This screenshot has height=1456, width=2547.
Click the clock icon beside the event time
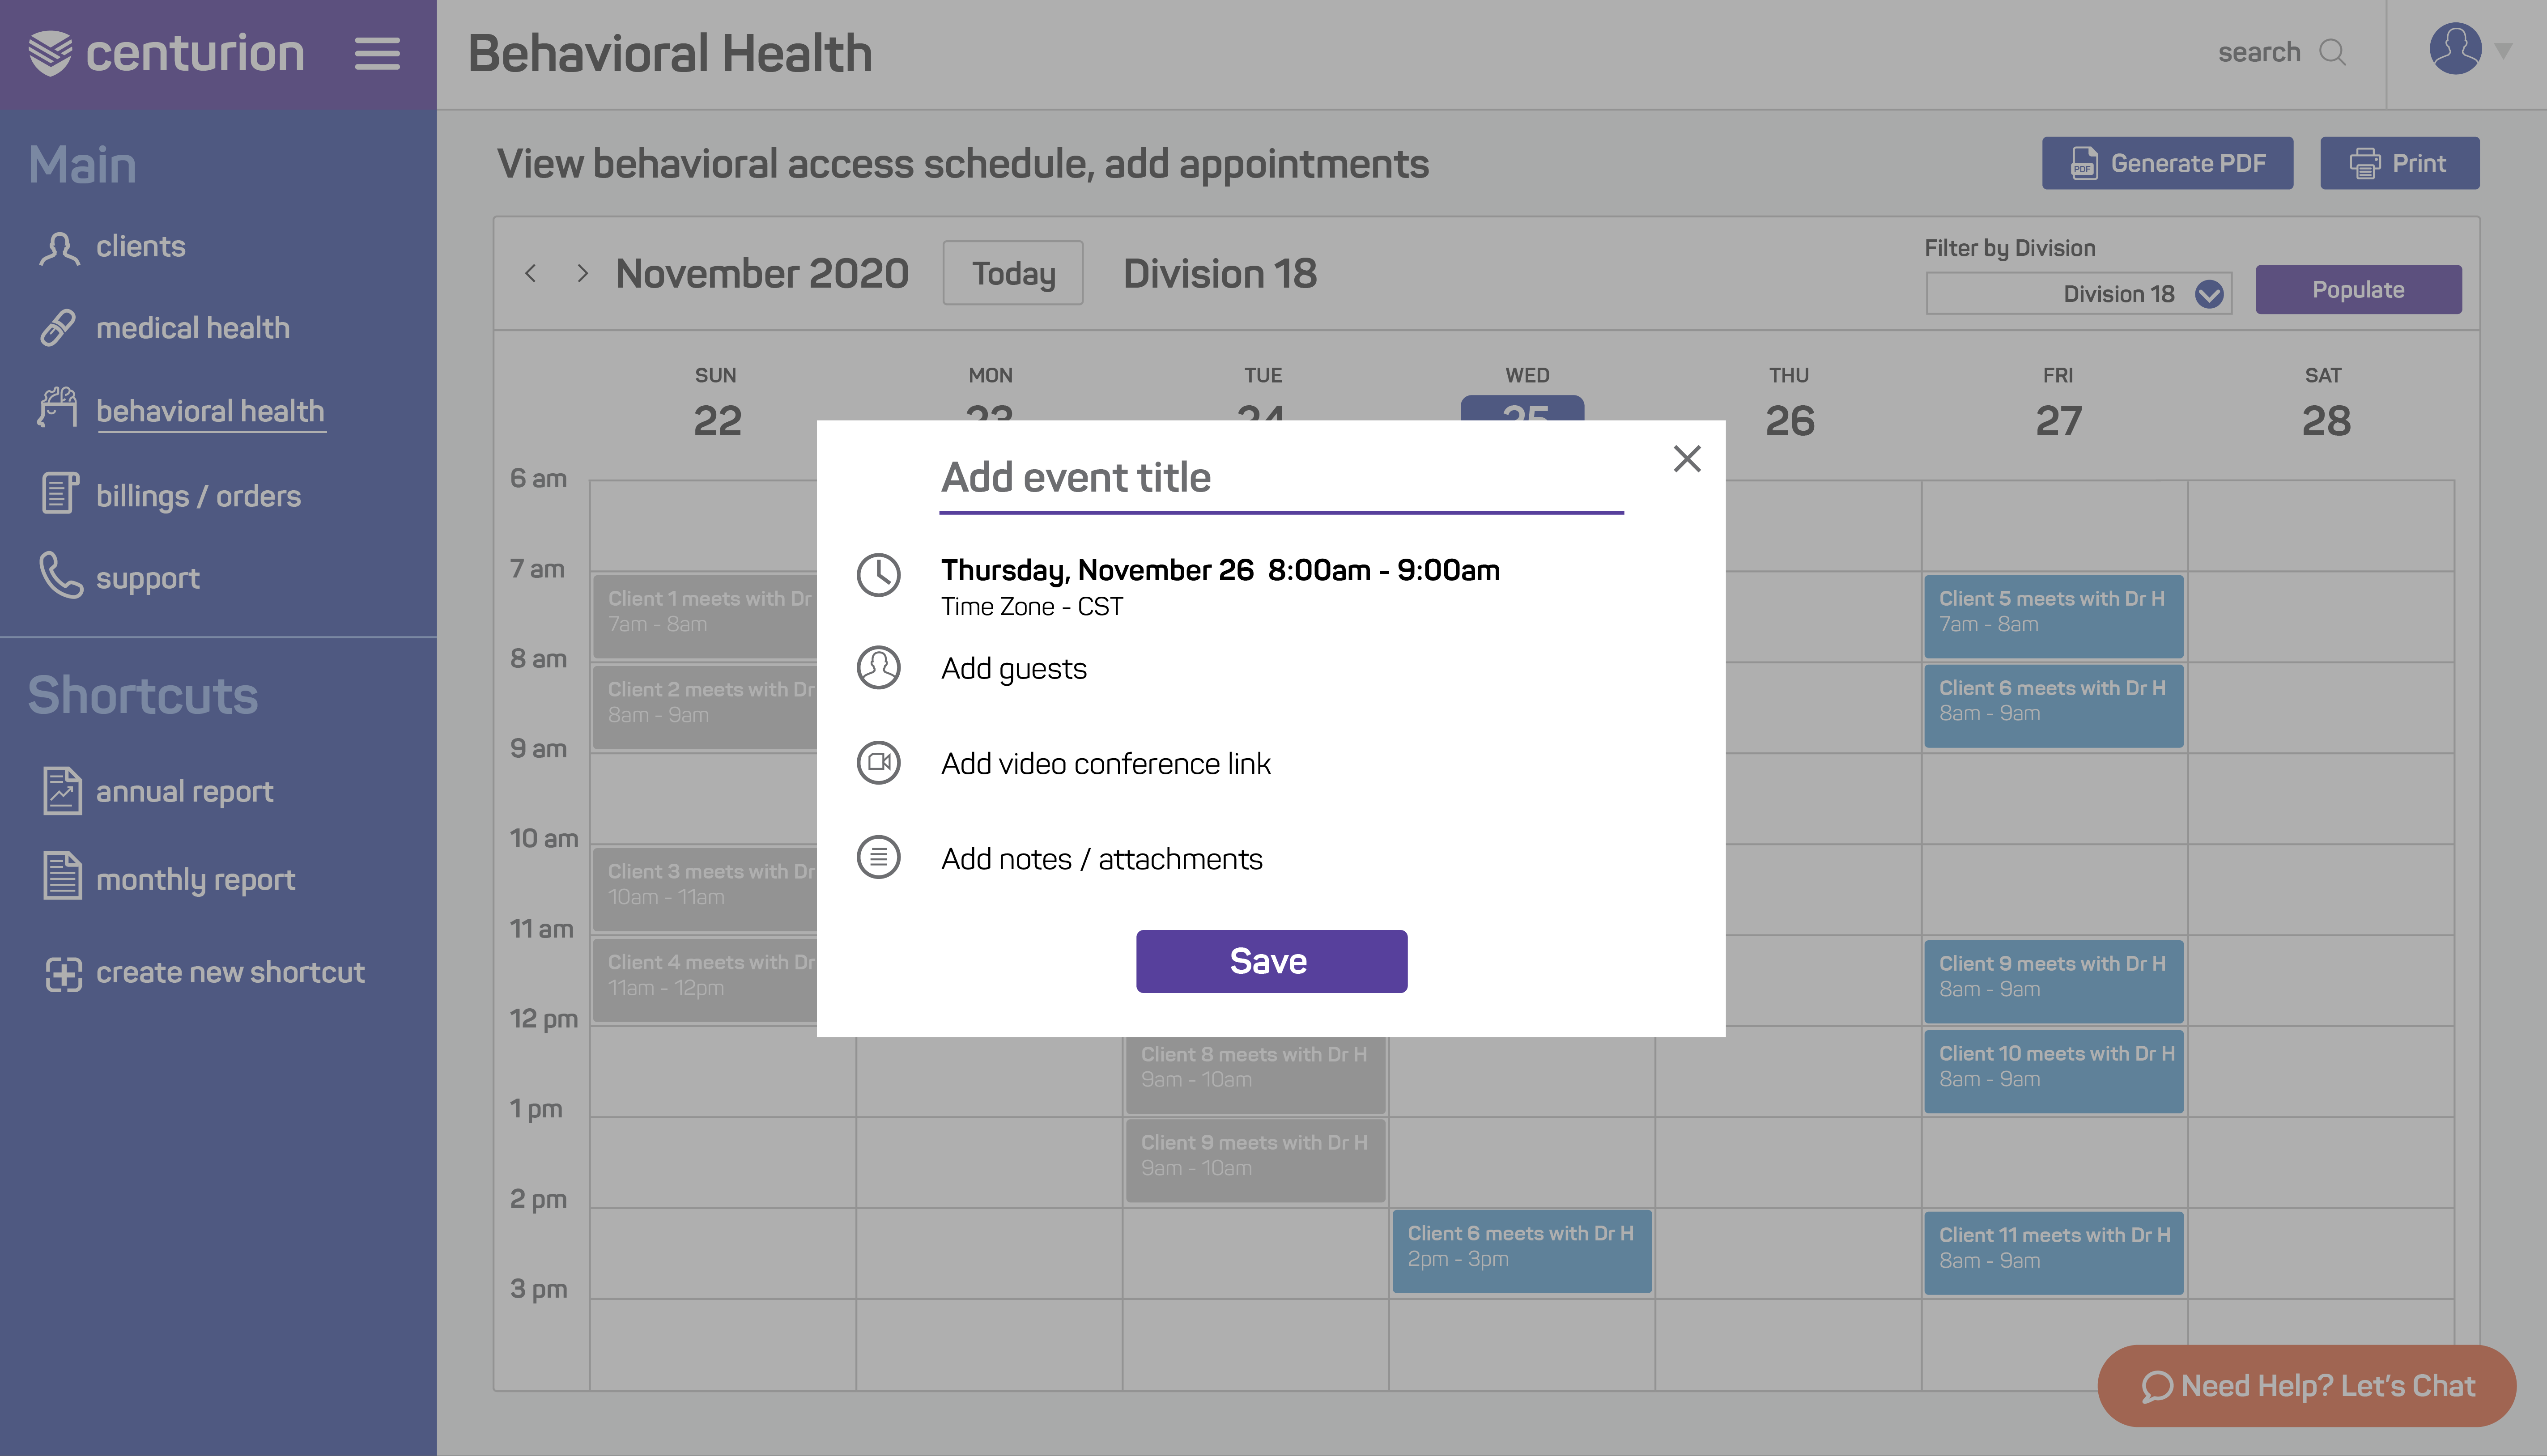pos(878,575)
